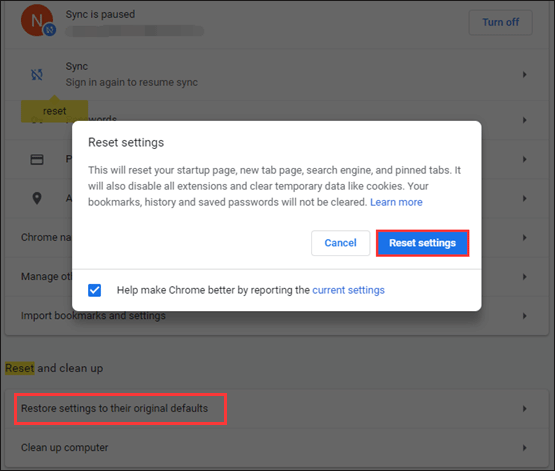This screenshot has width=555, height=471.
Task: Open the Clean up computer option
Action: (x=276, y=448)
